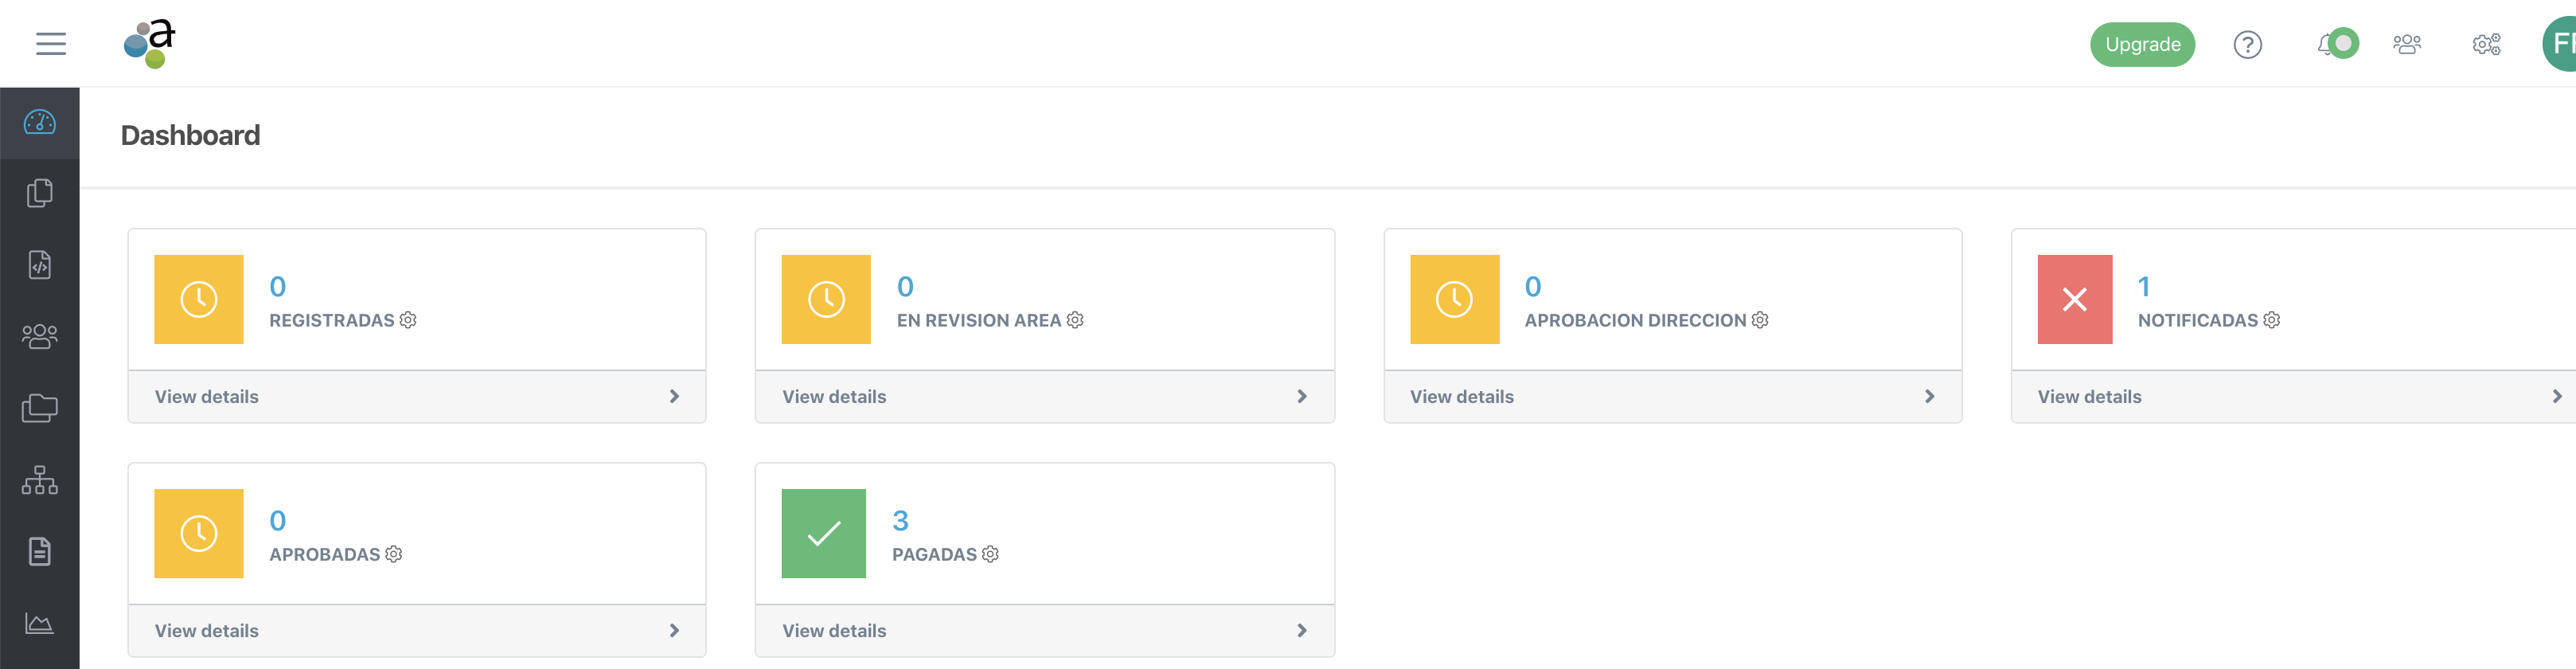Open the team members icon in header
Screen dimensions: 2576x669
(2406, 45)
